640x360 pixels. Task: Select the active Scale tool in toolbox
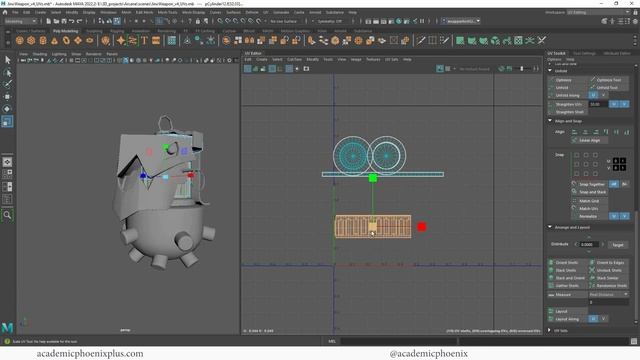7,121
